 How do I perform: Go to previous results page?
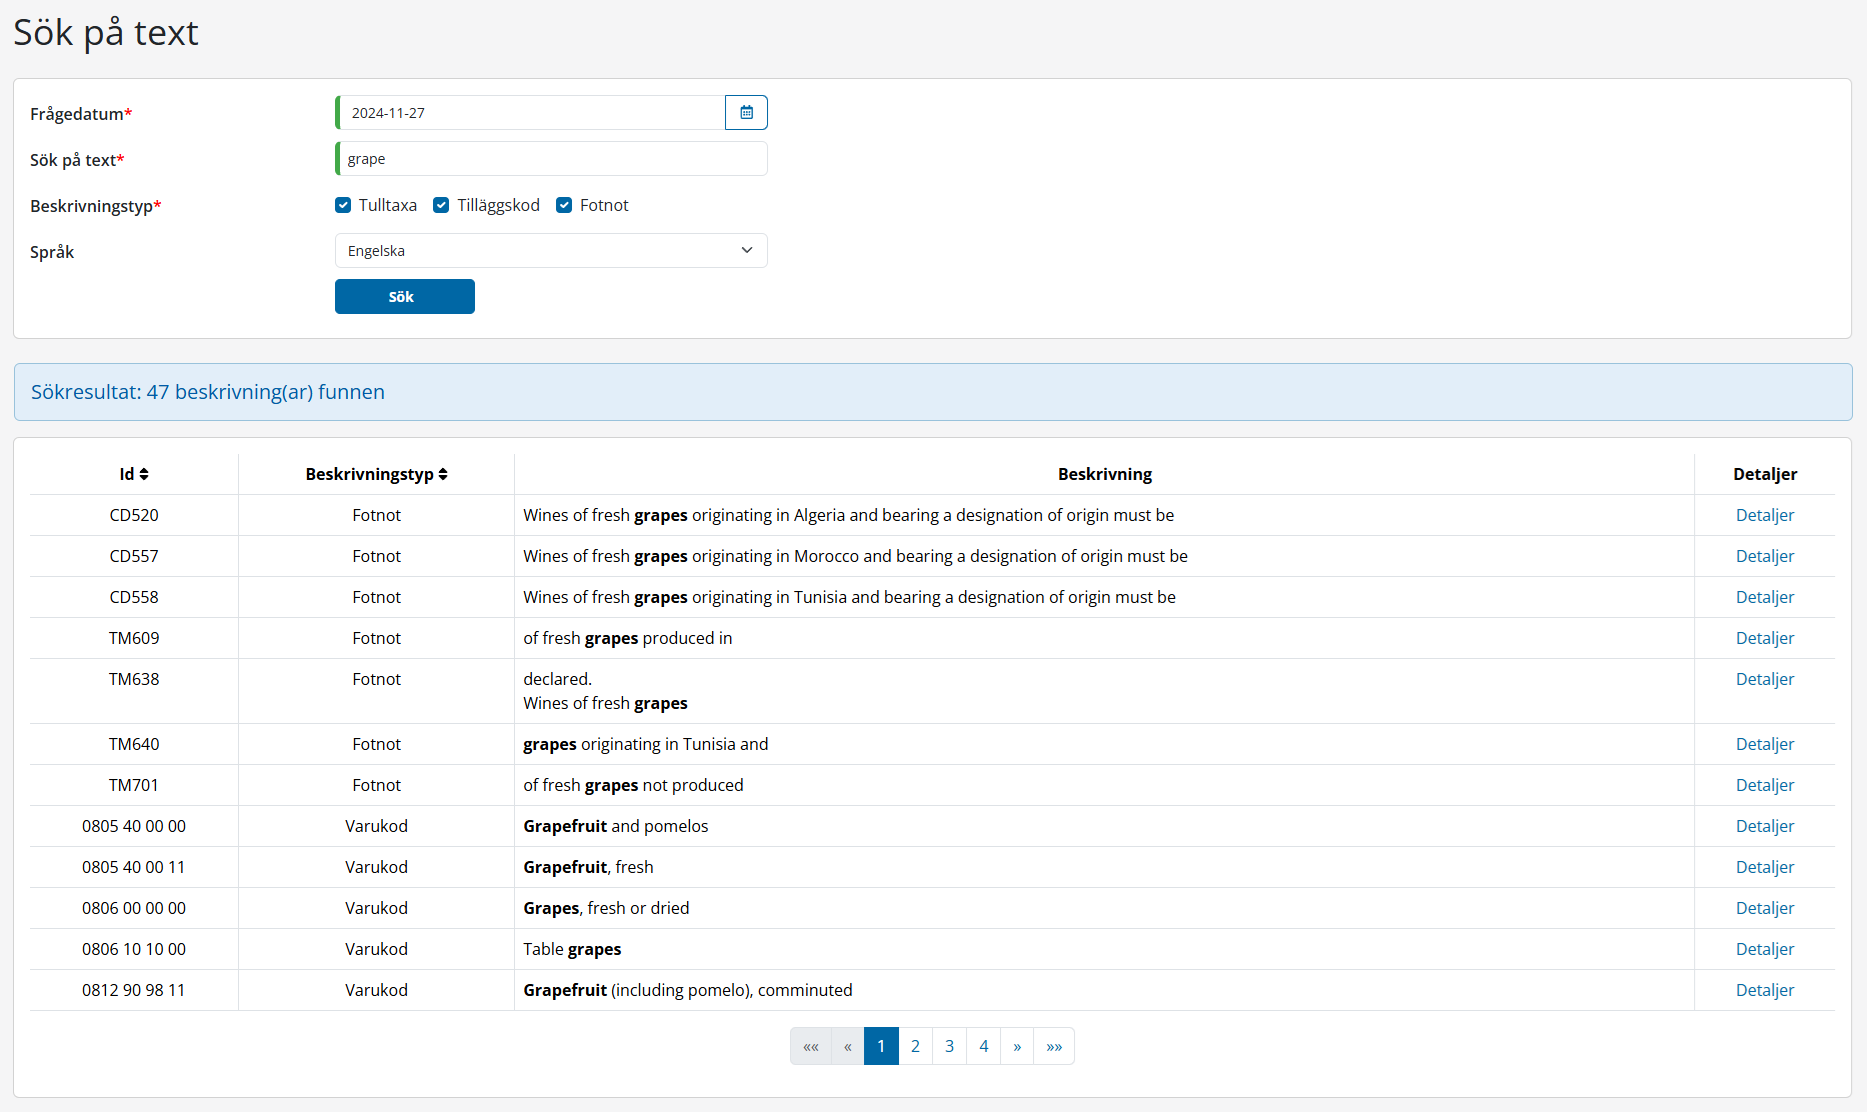[x=847, y=1046]
